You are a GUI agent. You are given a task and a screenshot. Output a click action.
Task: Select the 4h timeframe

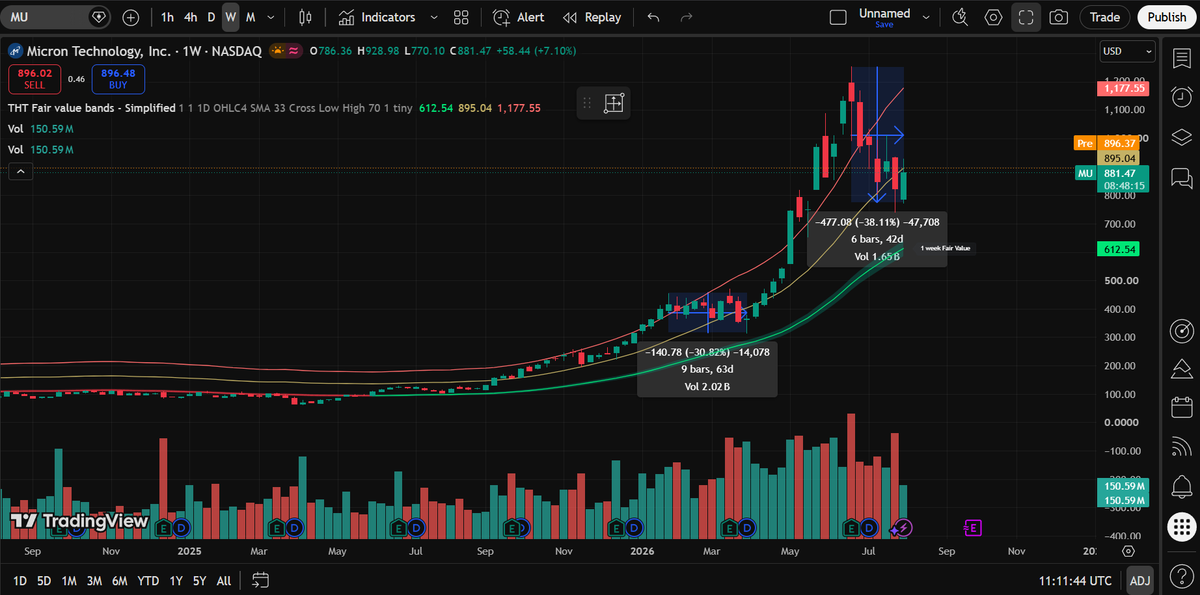pos(190,17)
